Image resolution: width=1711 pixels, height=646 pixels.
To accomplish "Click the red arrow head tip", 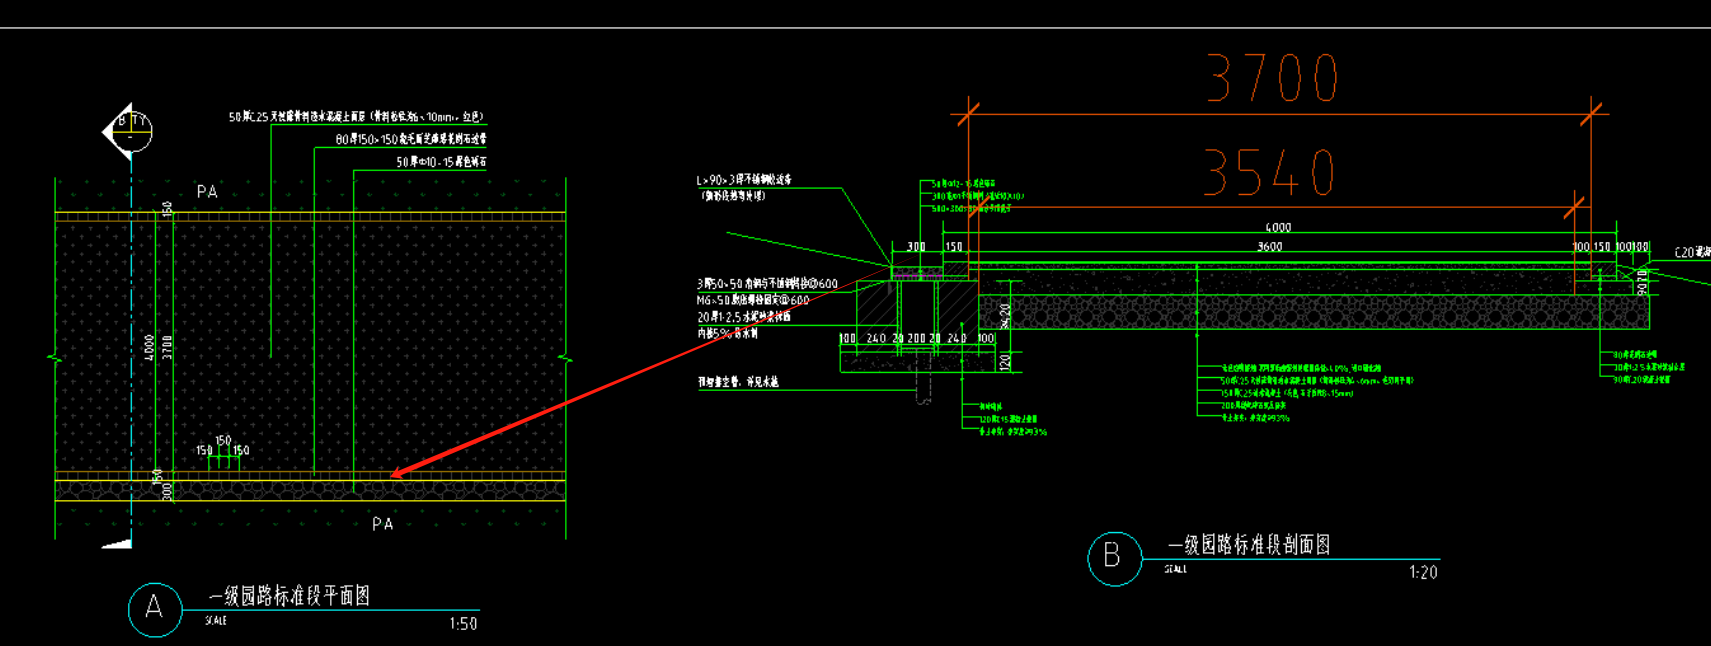I will (393, 475).
